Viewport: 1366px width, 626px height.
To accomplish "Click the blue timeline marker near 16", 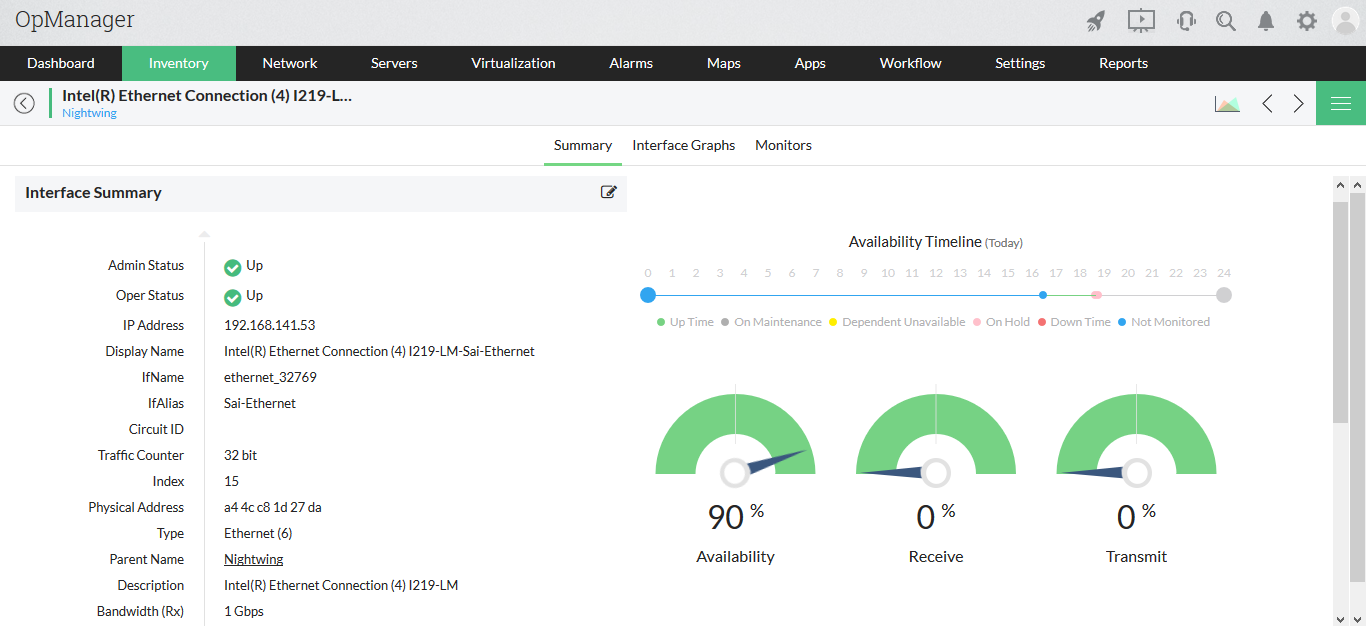I will point(1043,295).
